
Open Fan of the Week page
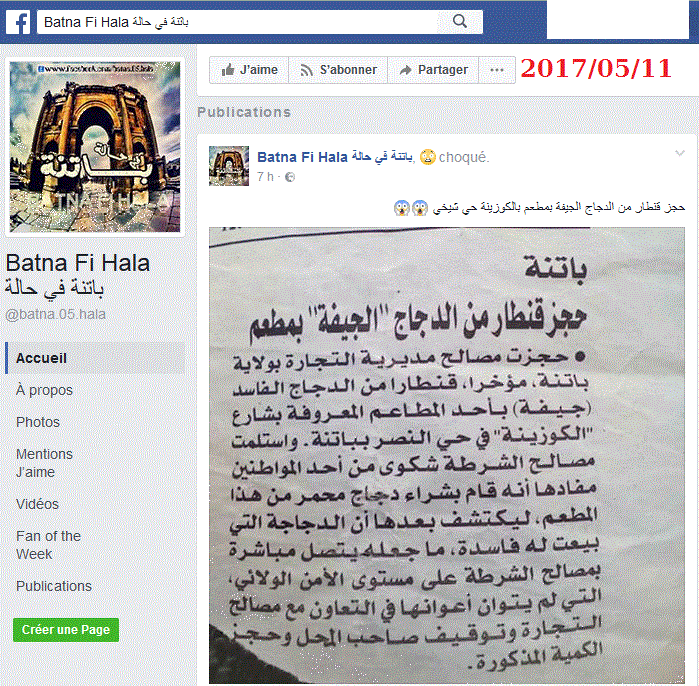click(48, 545)
